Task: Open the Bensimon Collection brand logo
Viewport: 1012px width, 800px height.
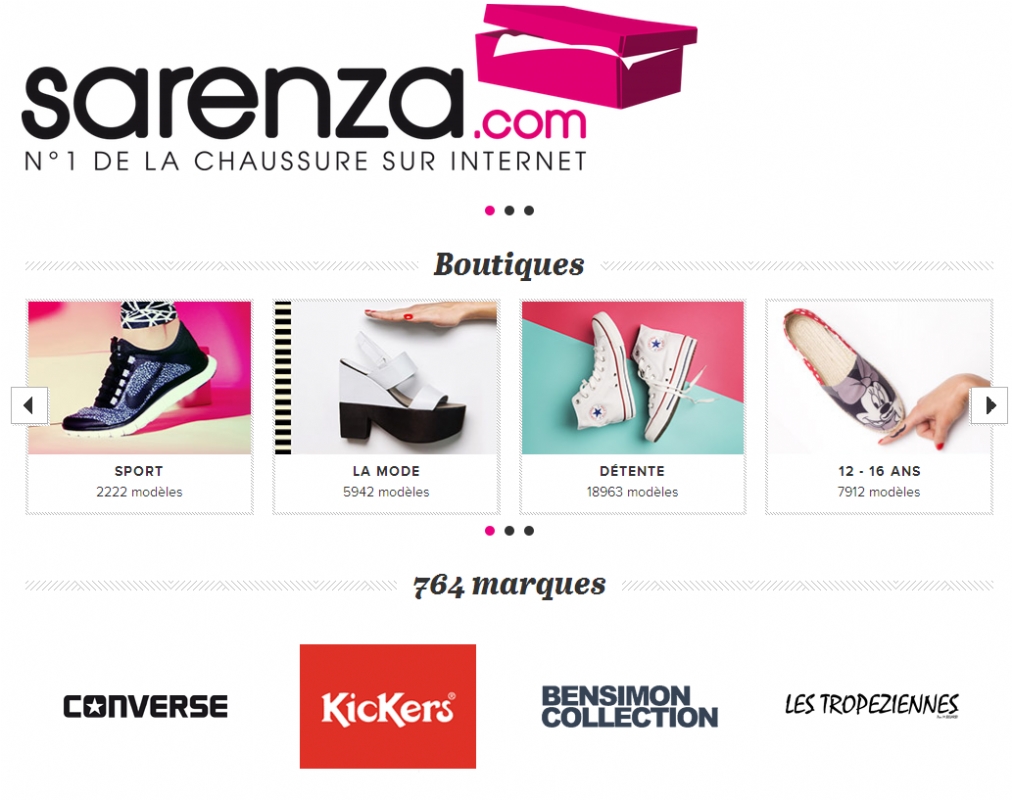Action: tap(629, 706)
